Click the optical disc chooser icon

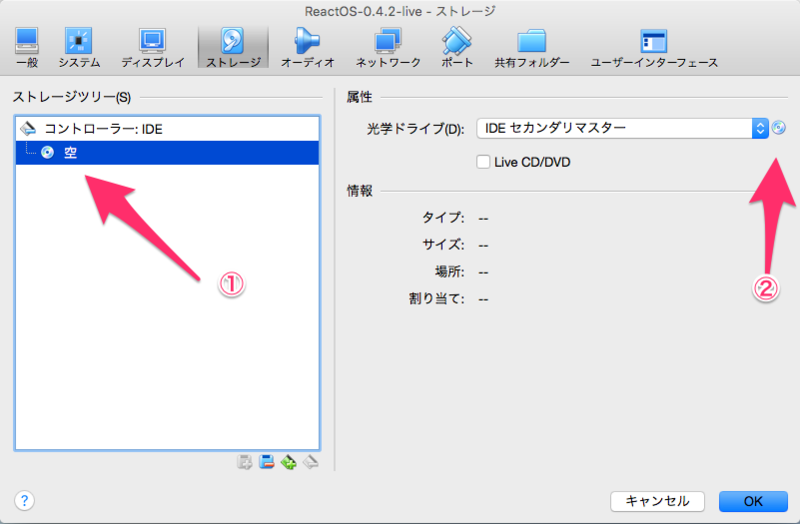point(779,128)
